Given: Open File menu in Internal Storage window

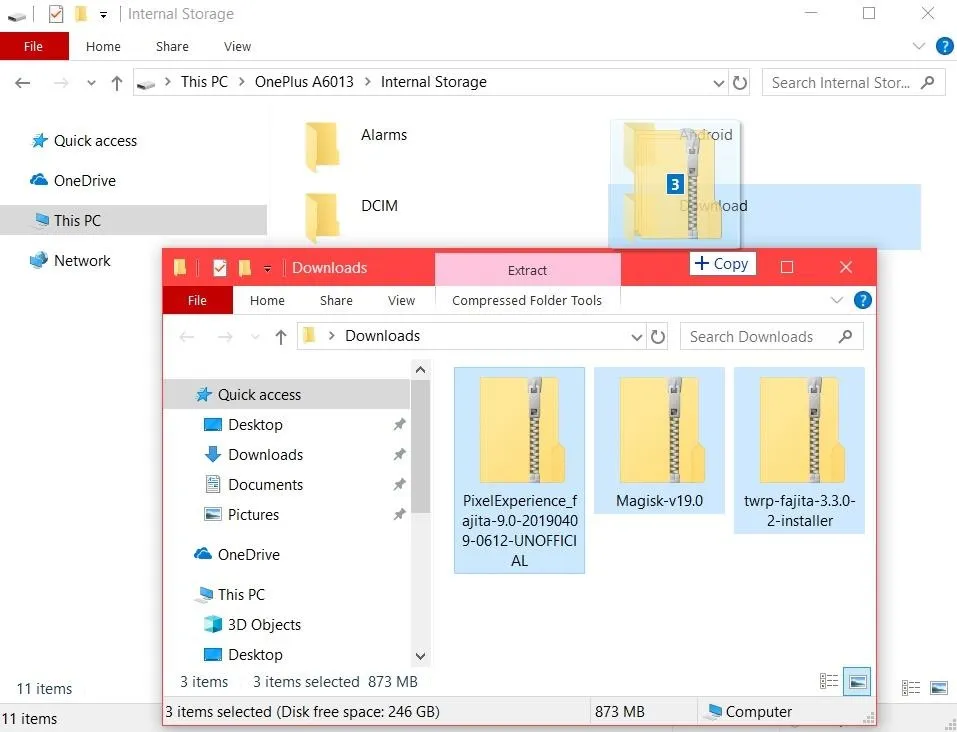Looking at the screenshot, I should pyautogui.click(x=34, y=46).
